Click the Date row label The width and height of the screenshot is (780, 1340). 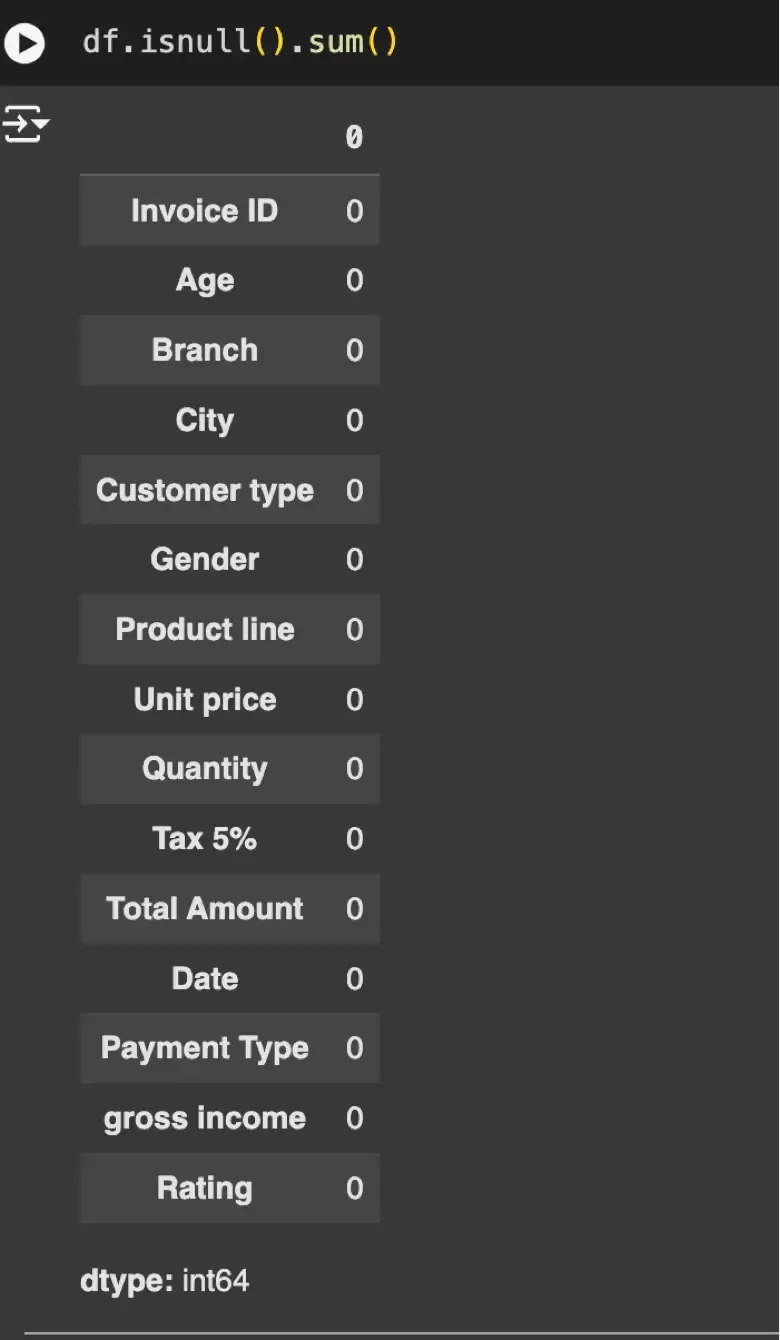point(205,978)
